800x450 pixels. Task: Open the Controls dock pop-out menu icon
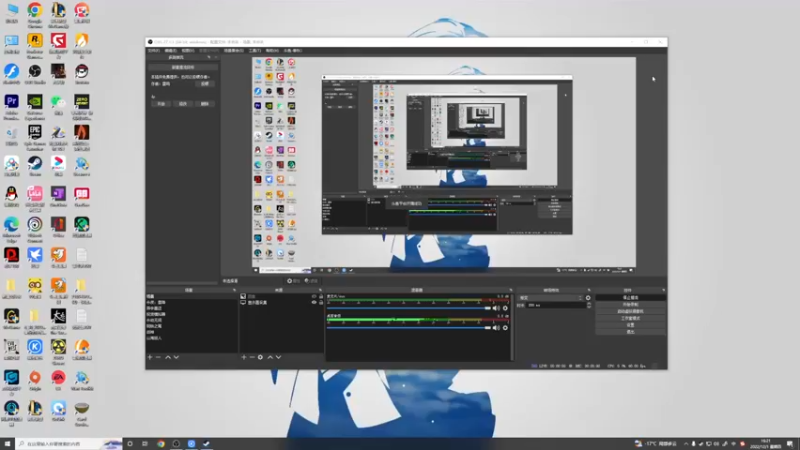tap(663, 290)
